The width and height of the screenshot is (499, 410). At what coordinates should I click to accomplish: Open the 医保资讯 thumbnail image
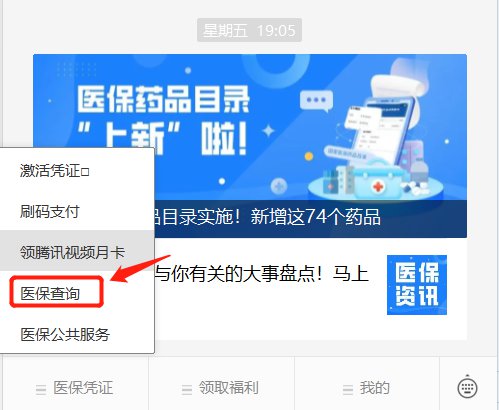pos(417,285)
